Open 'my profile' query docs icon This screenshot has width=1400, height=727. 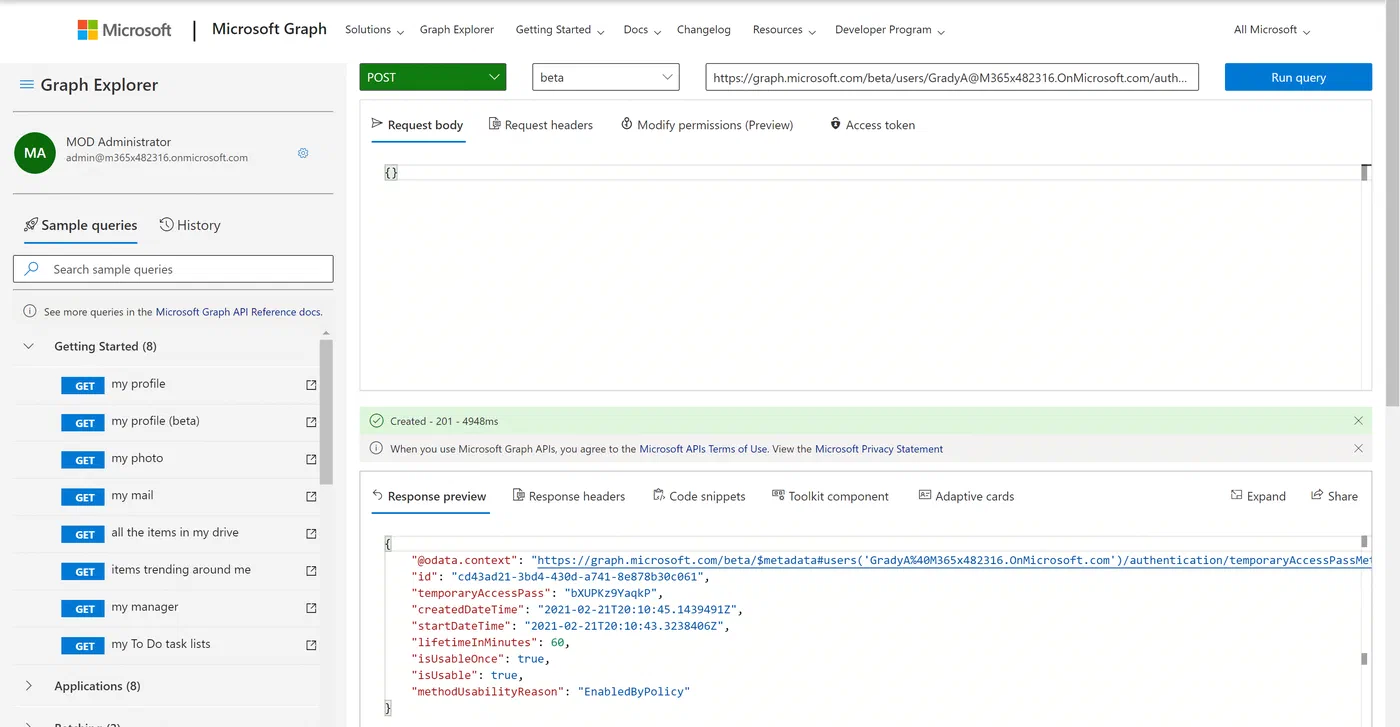[311, 385]
